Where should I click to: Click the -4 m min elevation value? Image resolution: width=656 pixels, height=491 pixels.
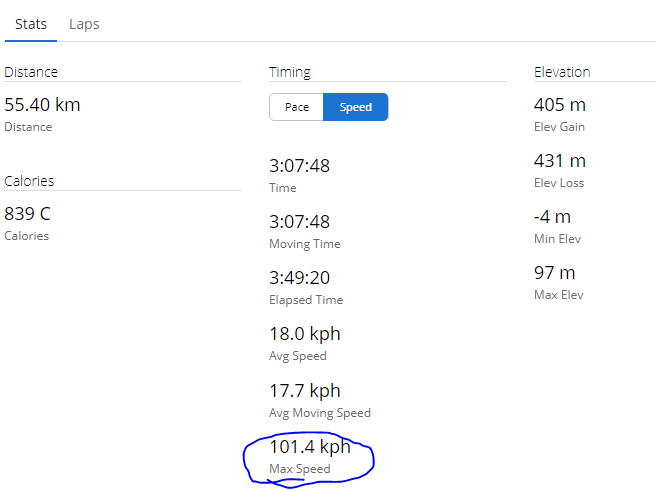click(x=552, y=217)
